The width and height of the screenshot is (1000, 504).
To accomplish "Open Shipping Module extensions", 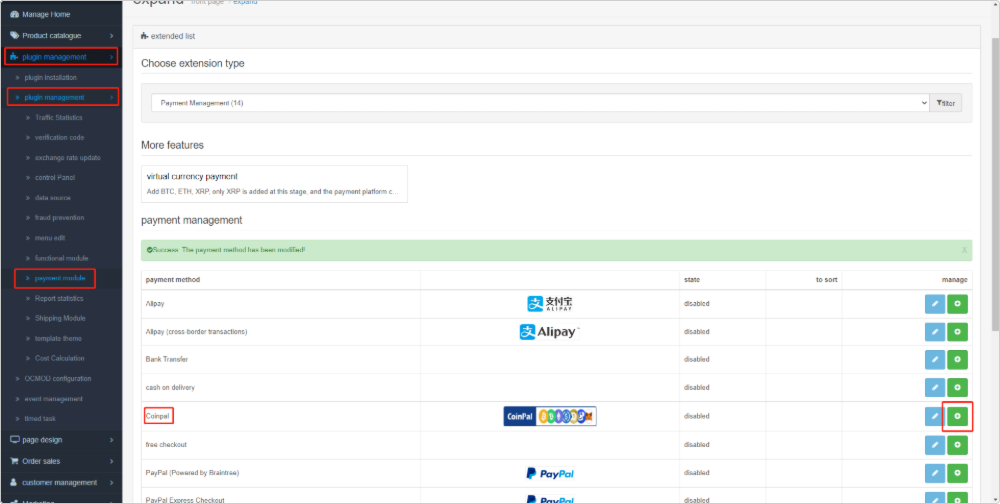I will (x=60, y=318).
